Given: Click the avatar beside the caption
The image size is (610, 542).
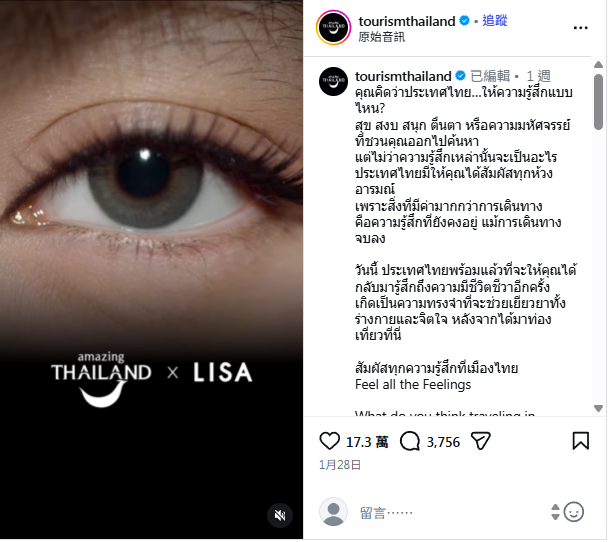Looking at the screenshot, I should point(335,82).
